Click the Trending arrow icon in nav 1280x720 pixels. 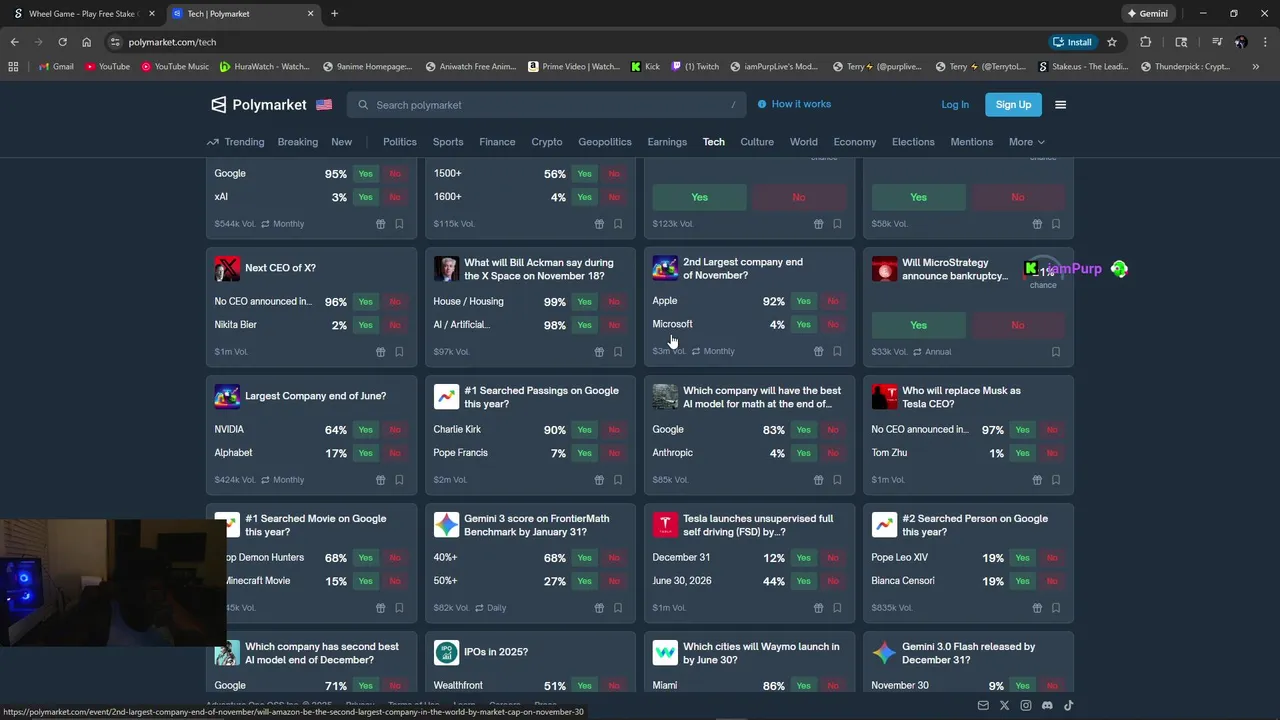coord(212,142)
